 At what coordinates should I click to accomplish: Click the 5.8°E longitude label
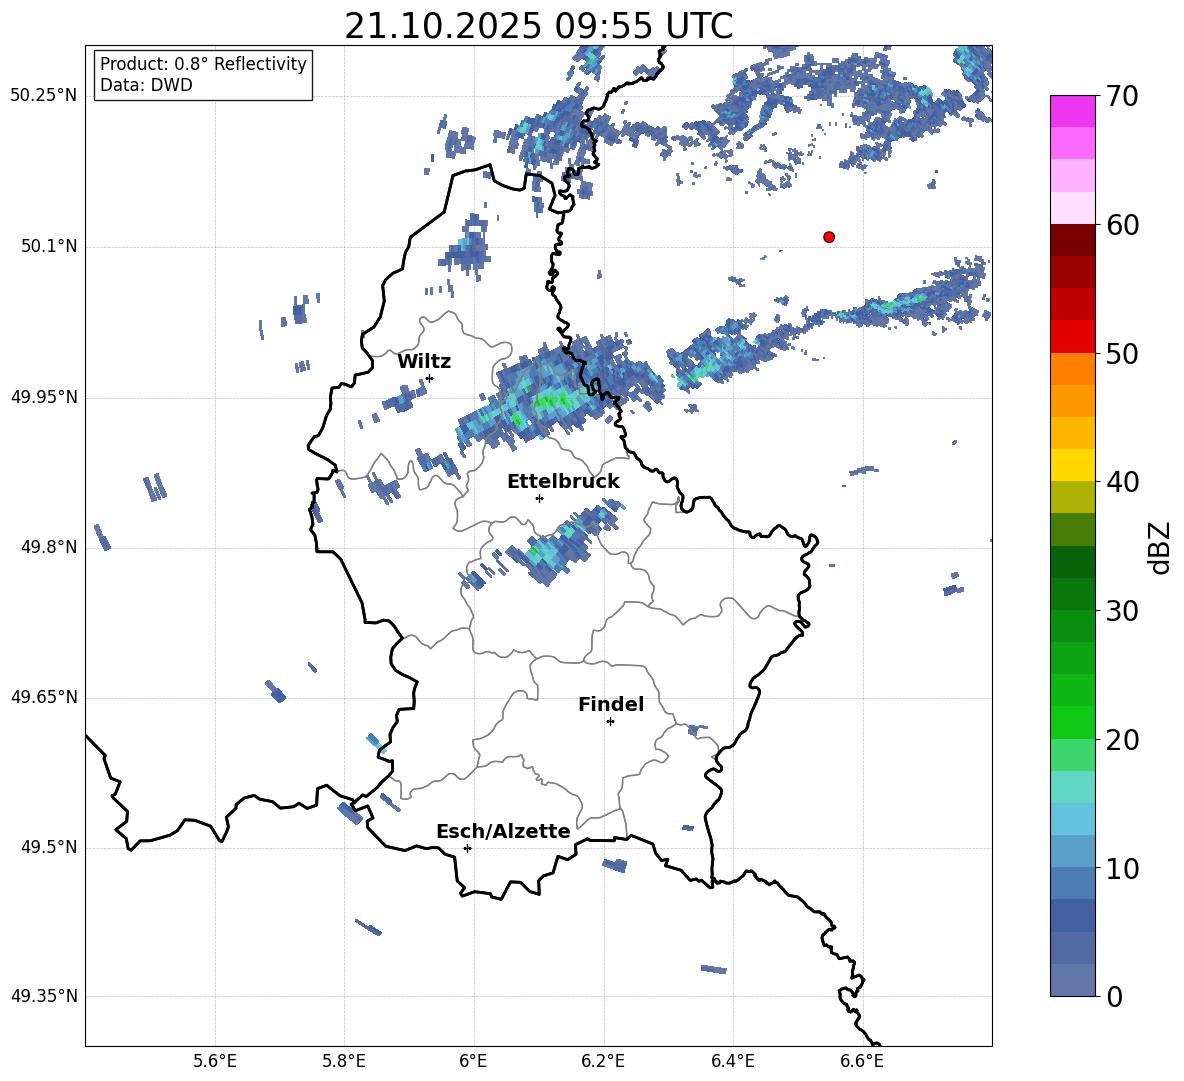(x=344, y=1061)
